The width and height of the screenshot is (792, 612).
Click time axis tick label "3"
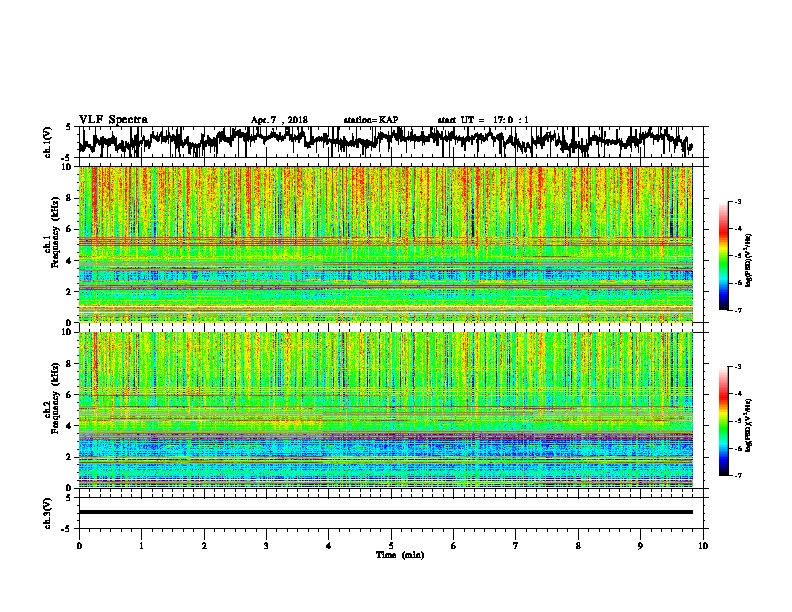[x=266, y=545]
